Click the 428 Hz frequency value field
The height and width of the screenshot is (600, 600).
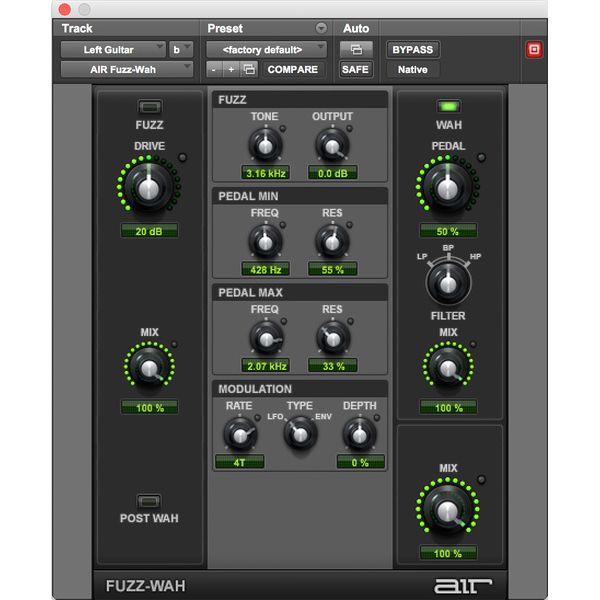click(266, 269)
